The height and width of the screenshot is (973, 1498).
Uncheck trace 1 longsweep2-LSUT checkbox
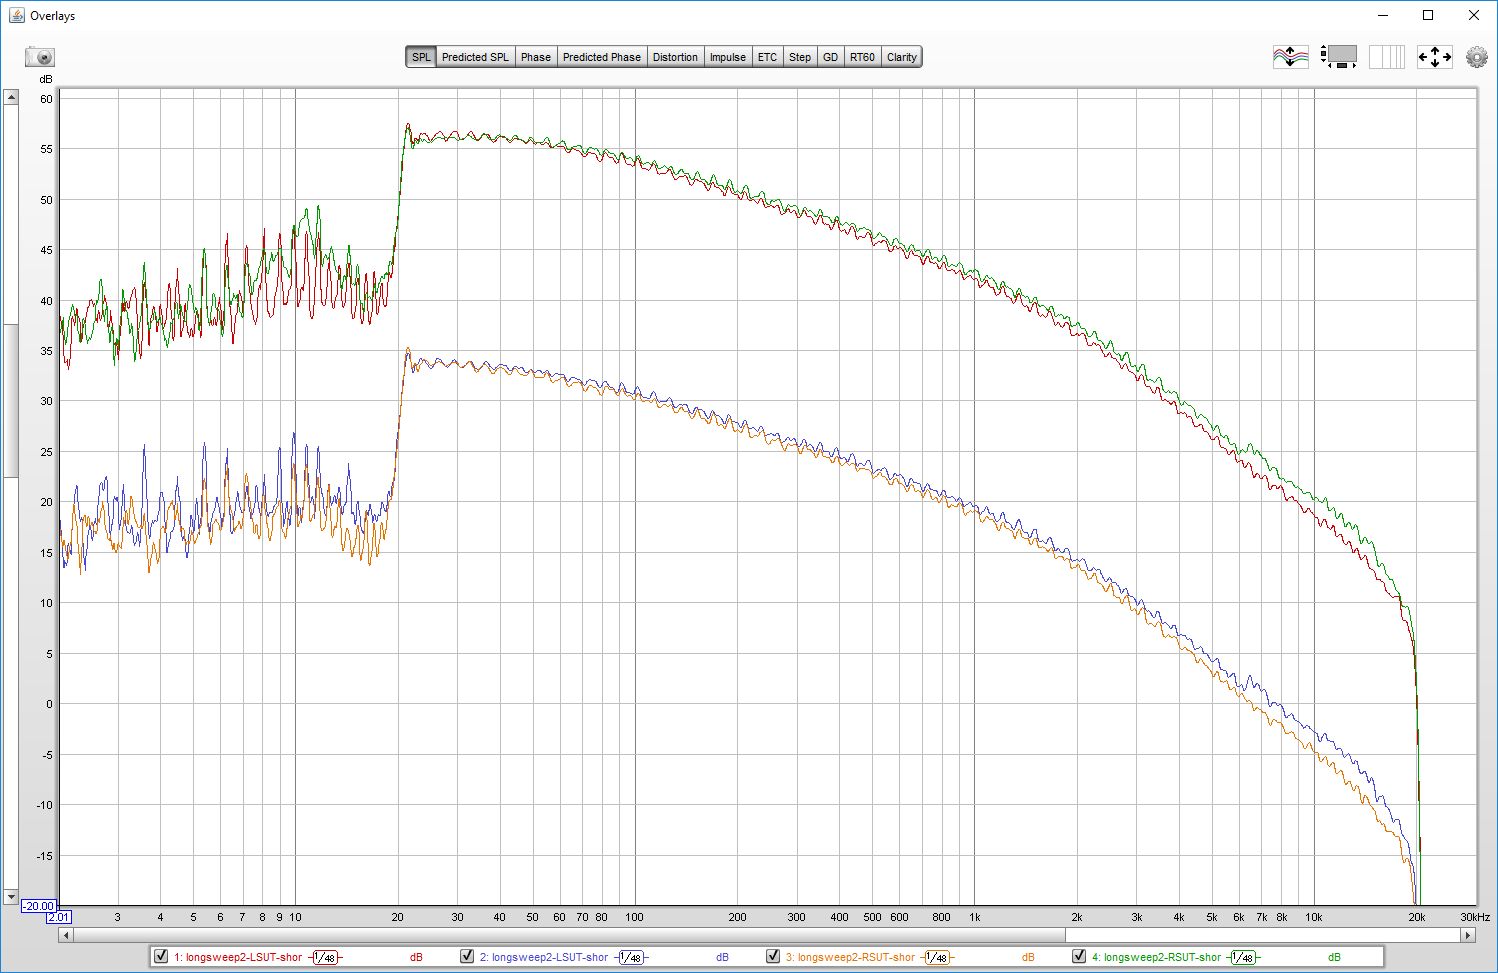coord(161,956)
